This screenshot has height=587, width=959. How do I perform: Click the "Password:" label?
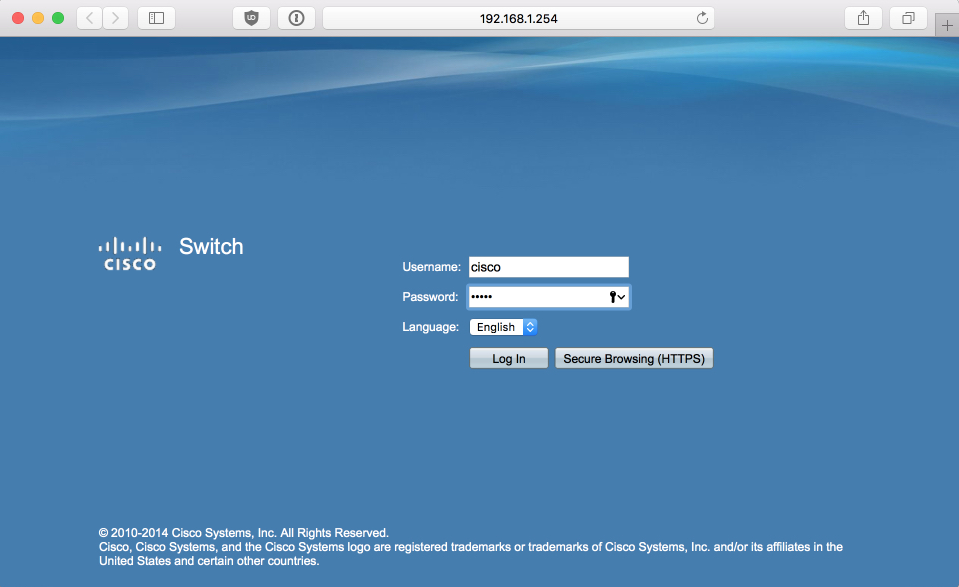pyautogui.click(x=430, y=297)
